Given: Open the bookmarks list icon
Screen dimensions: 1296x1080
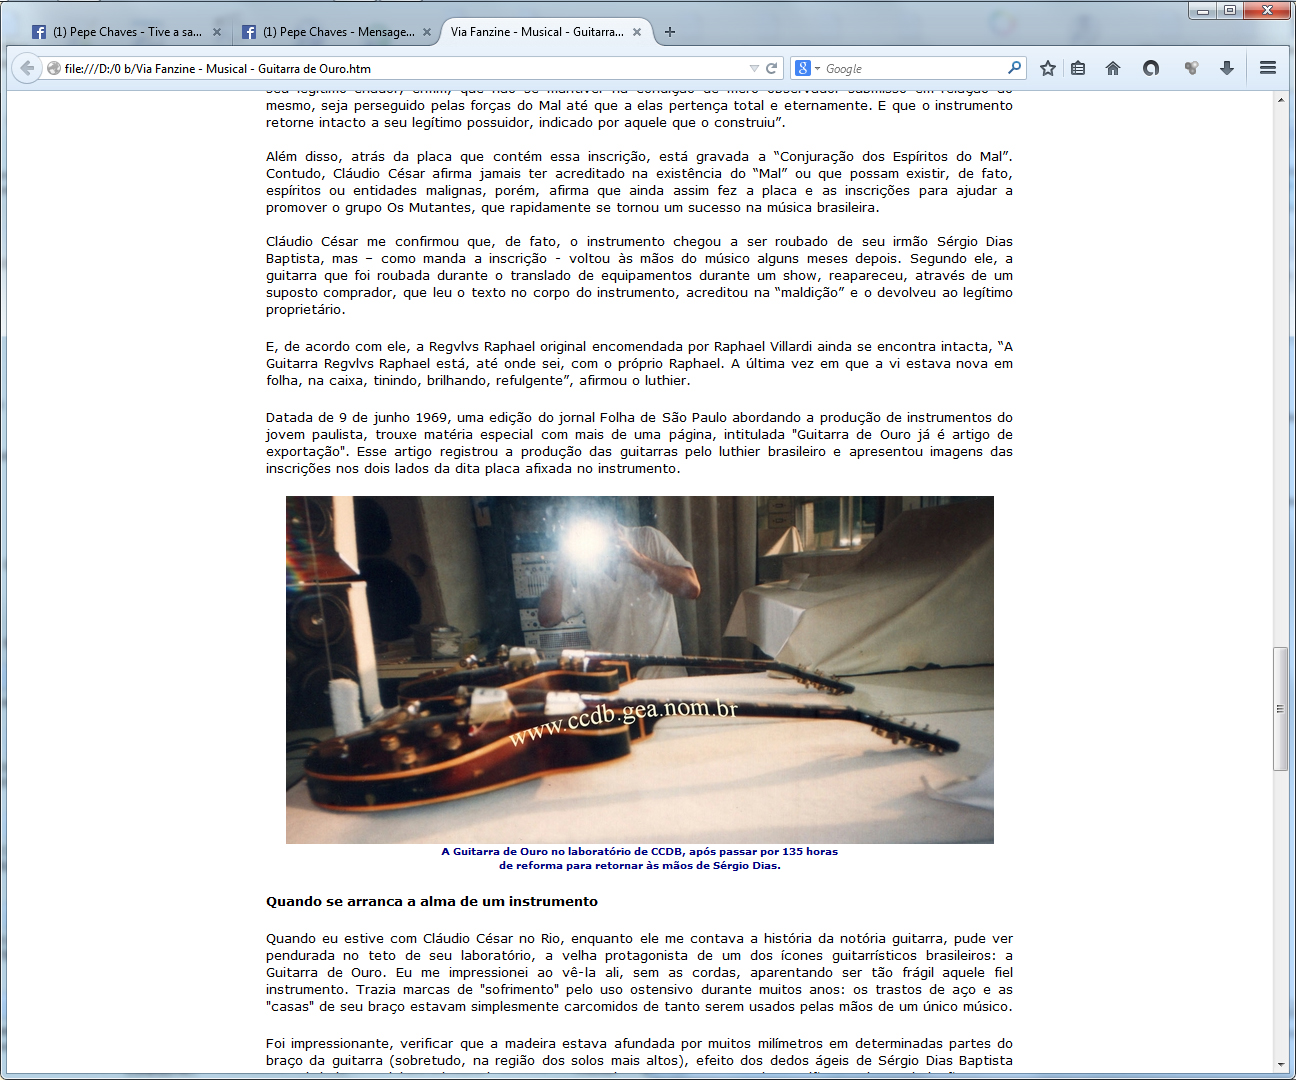Looking at the screenshot, I should [1078, 68].
